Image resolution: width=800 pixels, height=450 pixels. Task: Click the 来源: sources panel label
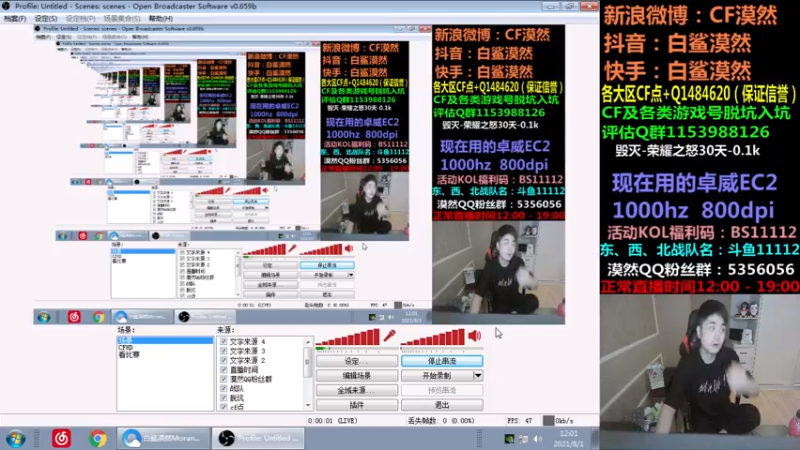tap(226, 330)
